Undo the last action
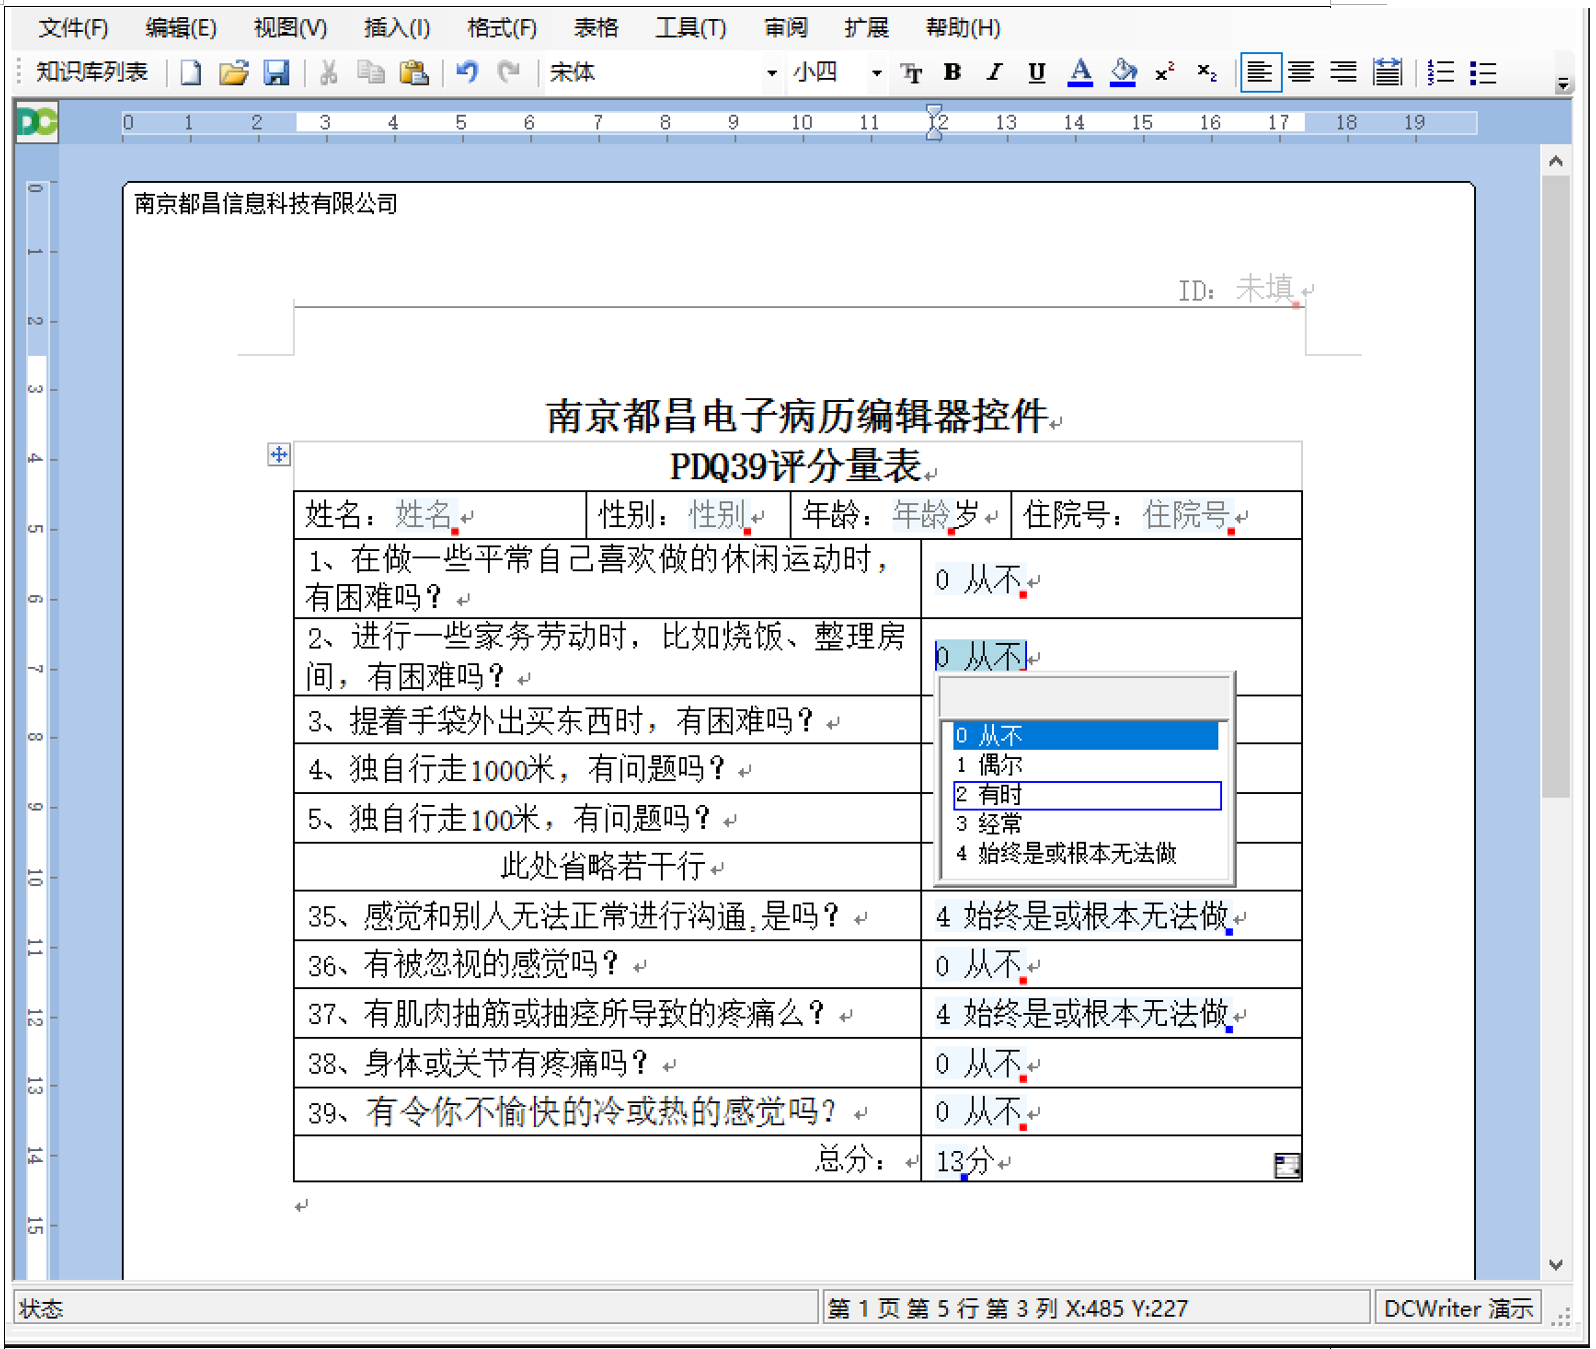 pyautogui.click(x=467, y=73)
